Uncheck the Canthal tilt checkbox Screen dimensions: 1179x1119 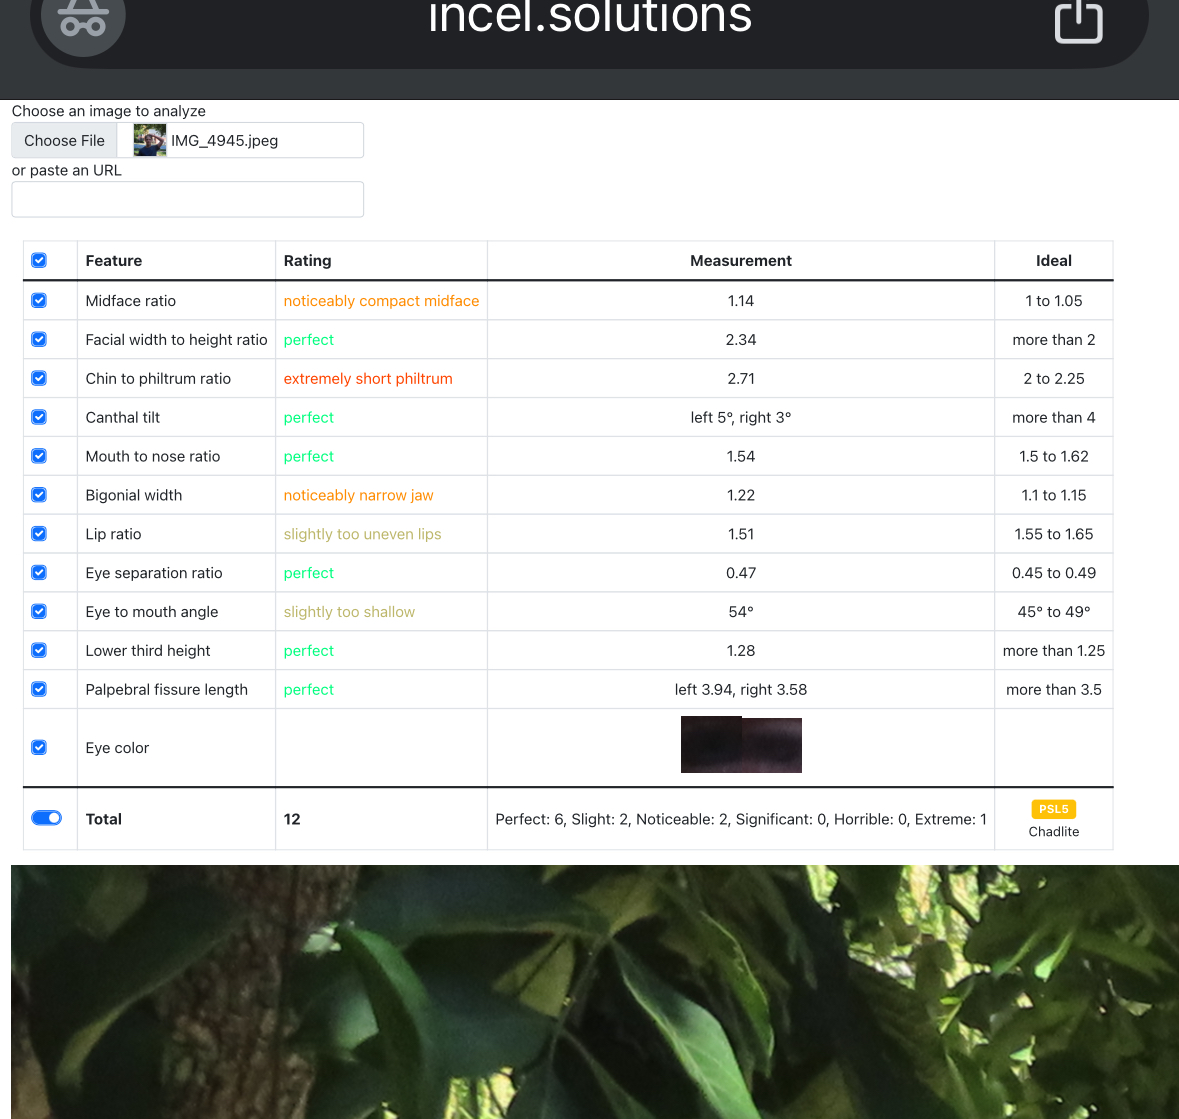click(39, 418)
